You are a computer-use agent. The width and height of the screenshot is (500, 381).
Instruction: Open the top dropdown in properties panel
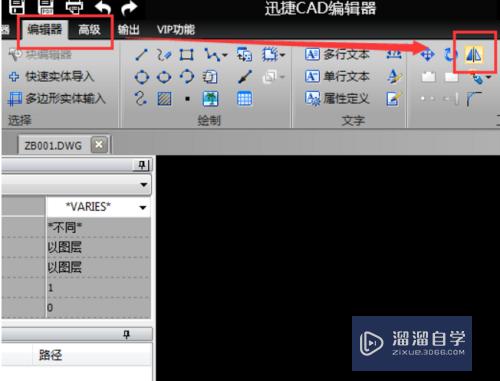144,184
